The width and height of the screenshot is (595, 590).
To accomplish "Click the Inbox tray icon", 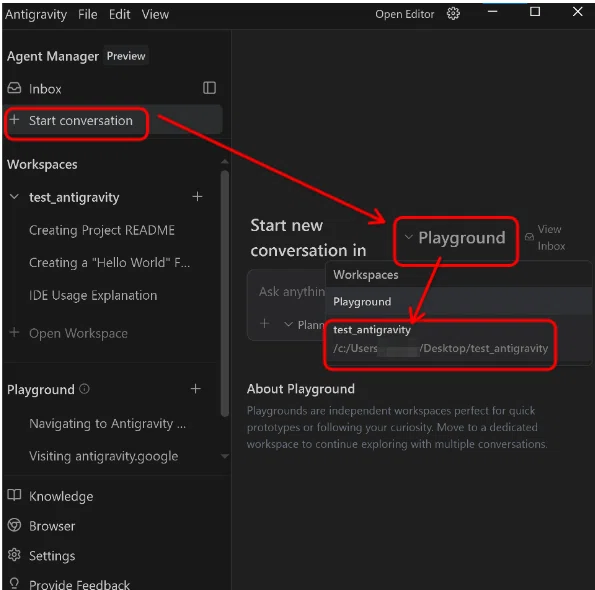I will (x=14, y=88).
